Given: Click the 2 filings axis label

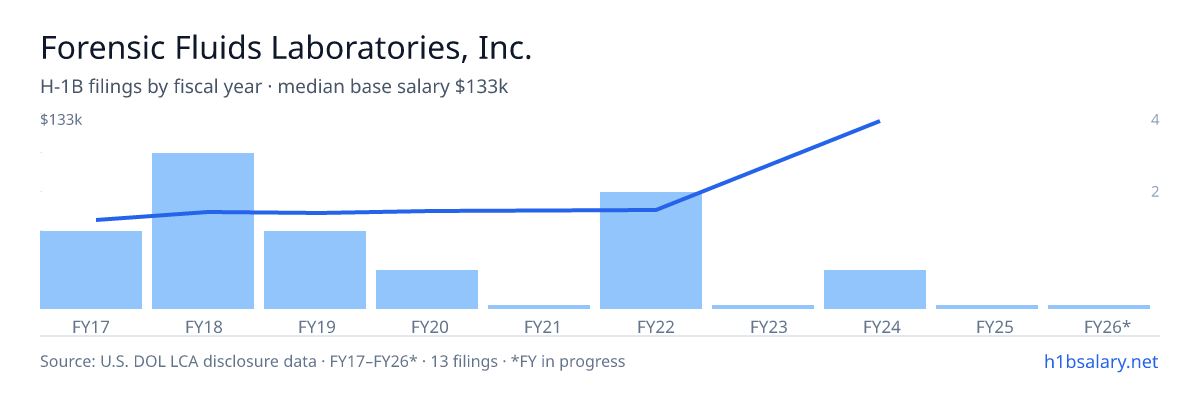Looking at the screenshot, I should [1155, 191].
